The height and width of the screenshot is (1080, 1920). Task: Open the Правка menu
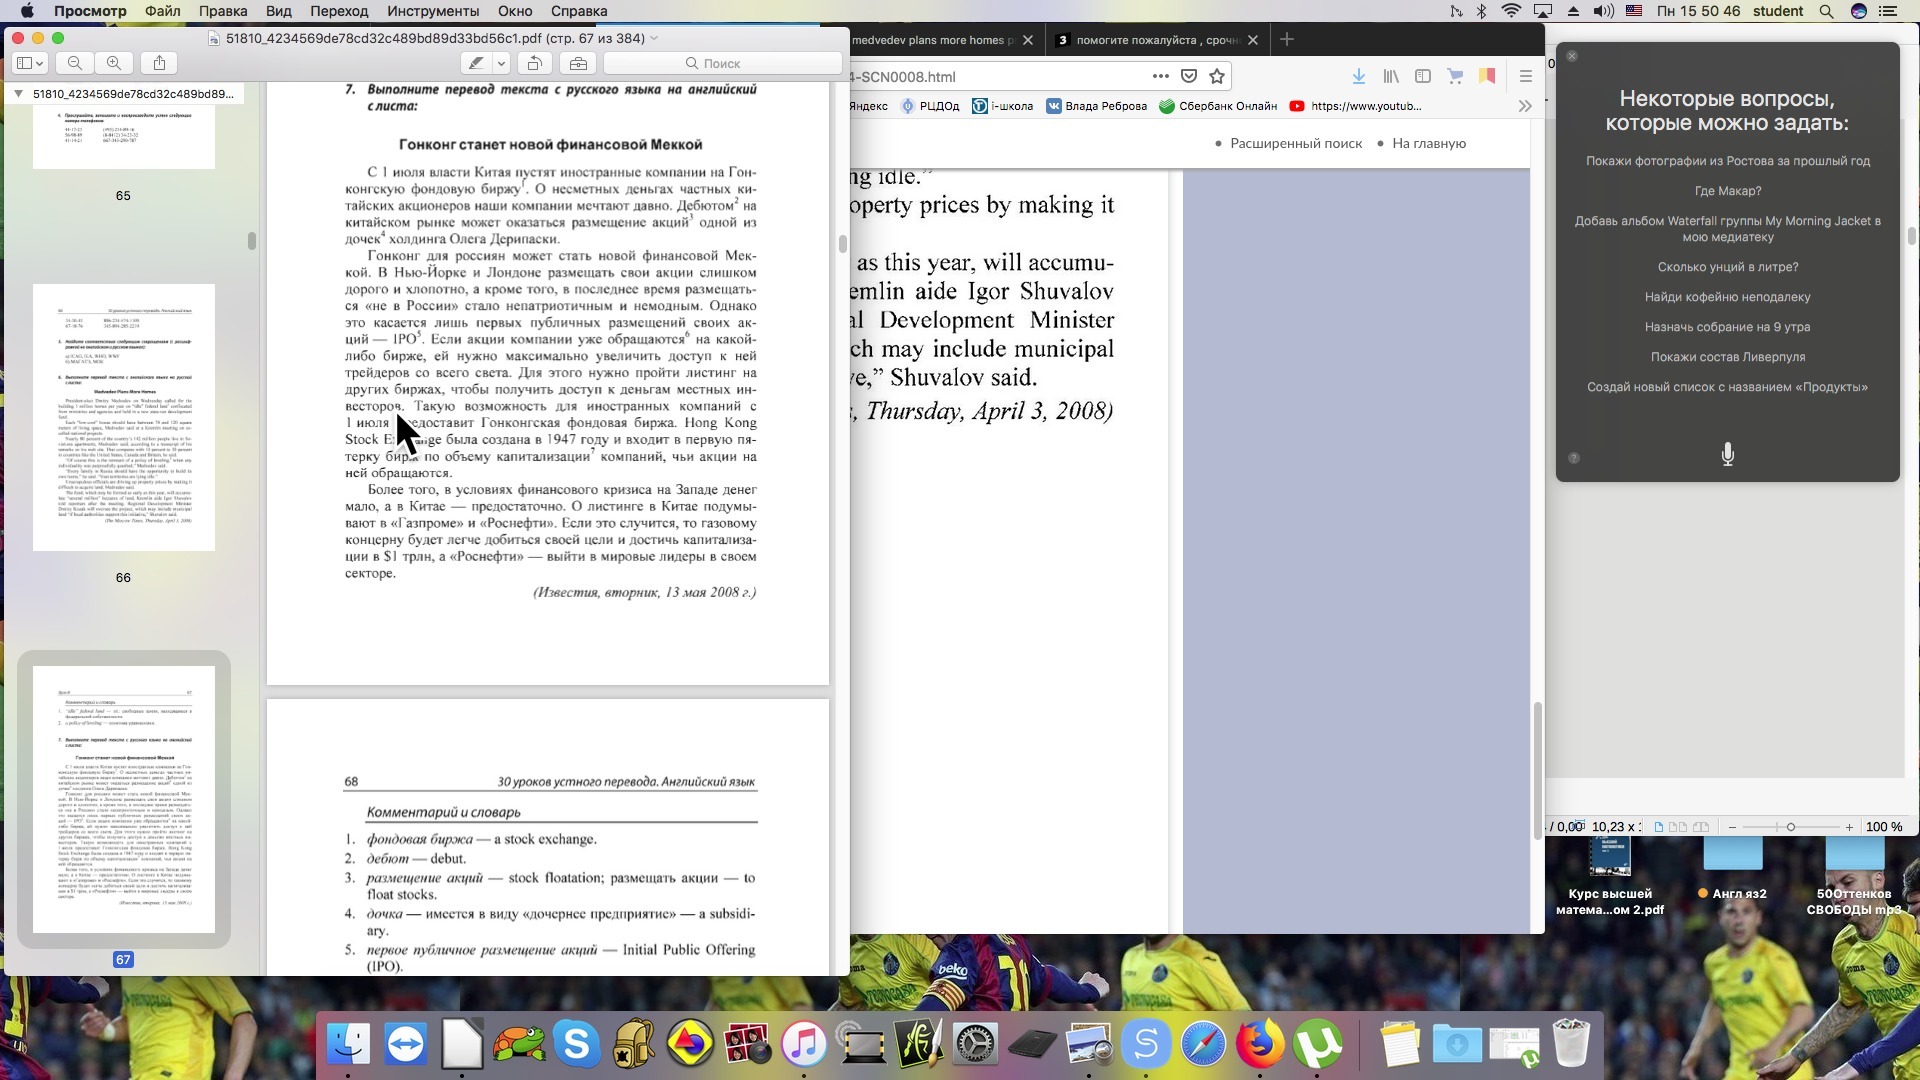[x=223, y=11]
